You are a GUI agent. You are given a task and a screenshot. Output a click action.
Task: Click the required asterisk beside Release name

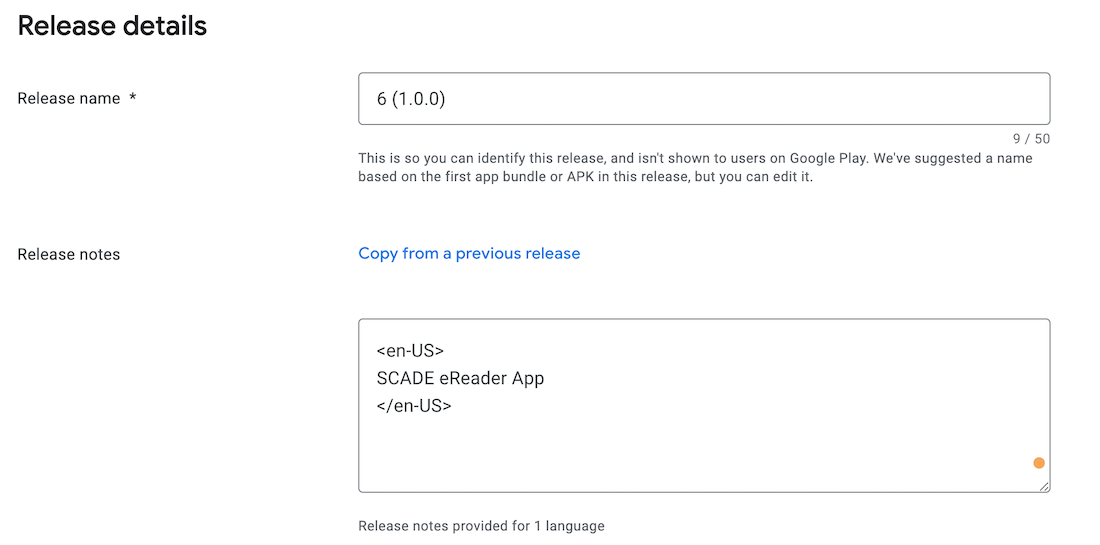tap(133, 99)
